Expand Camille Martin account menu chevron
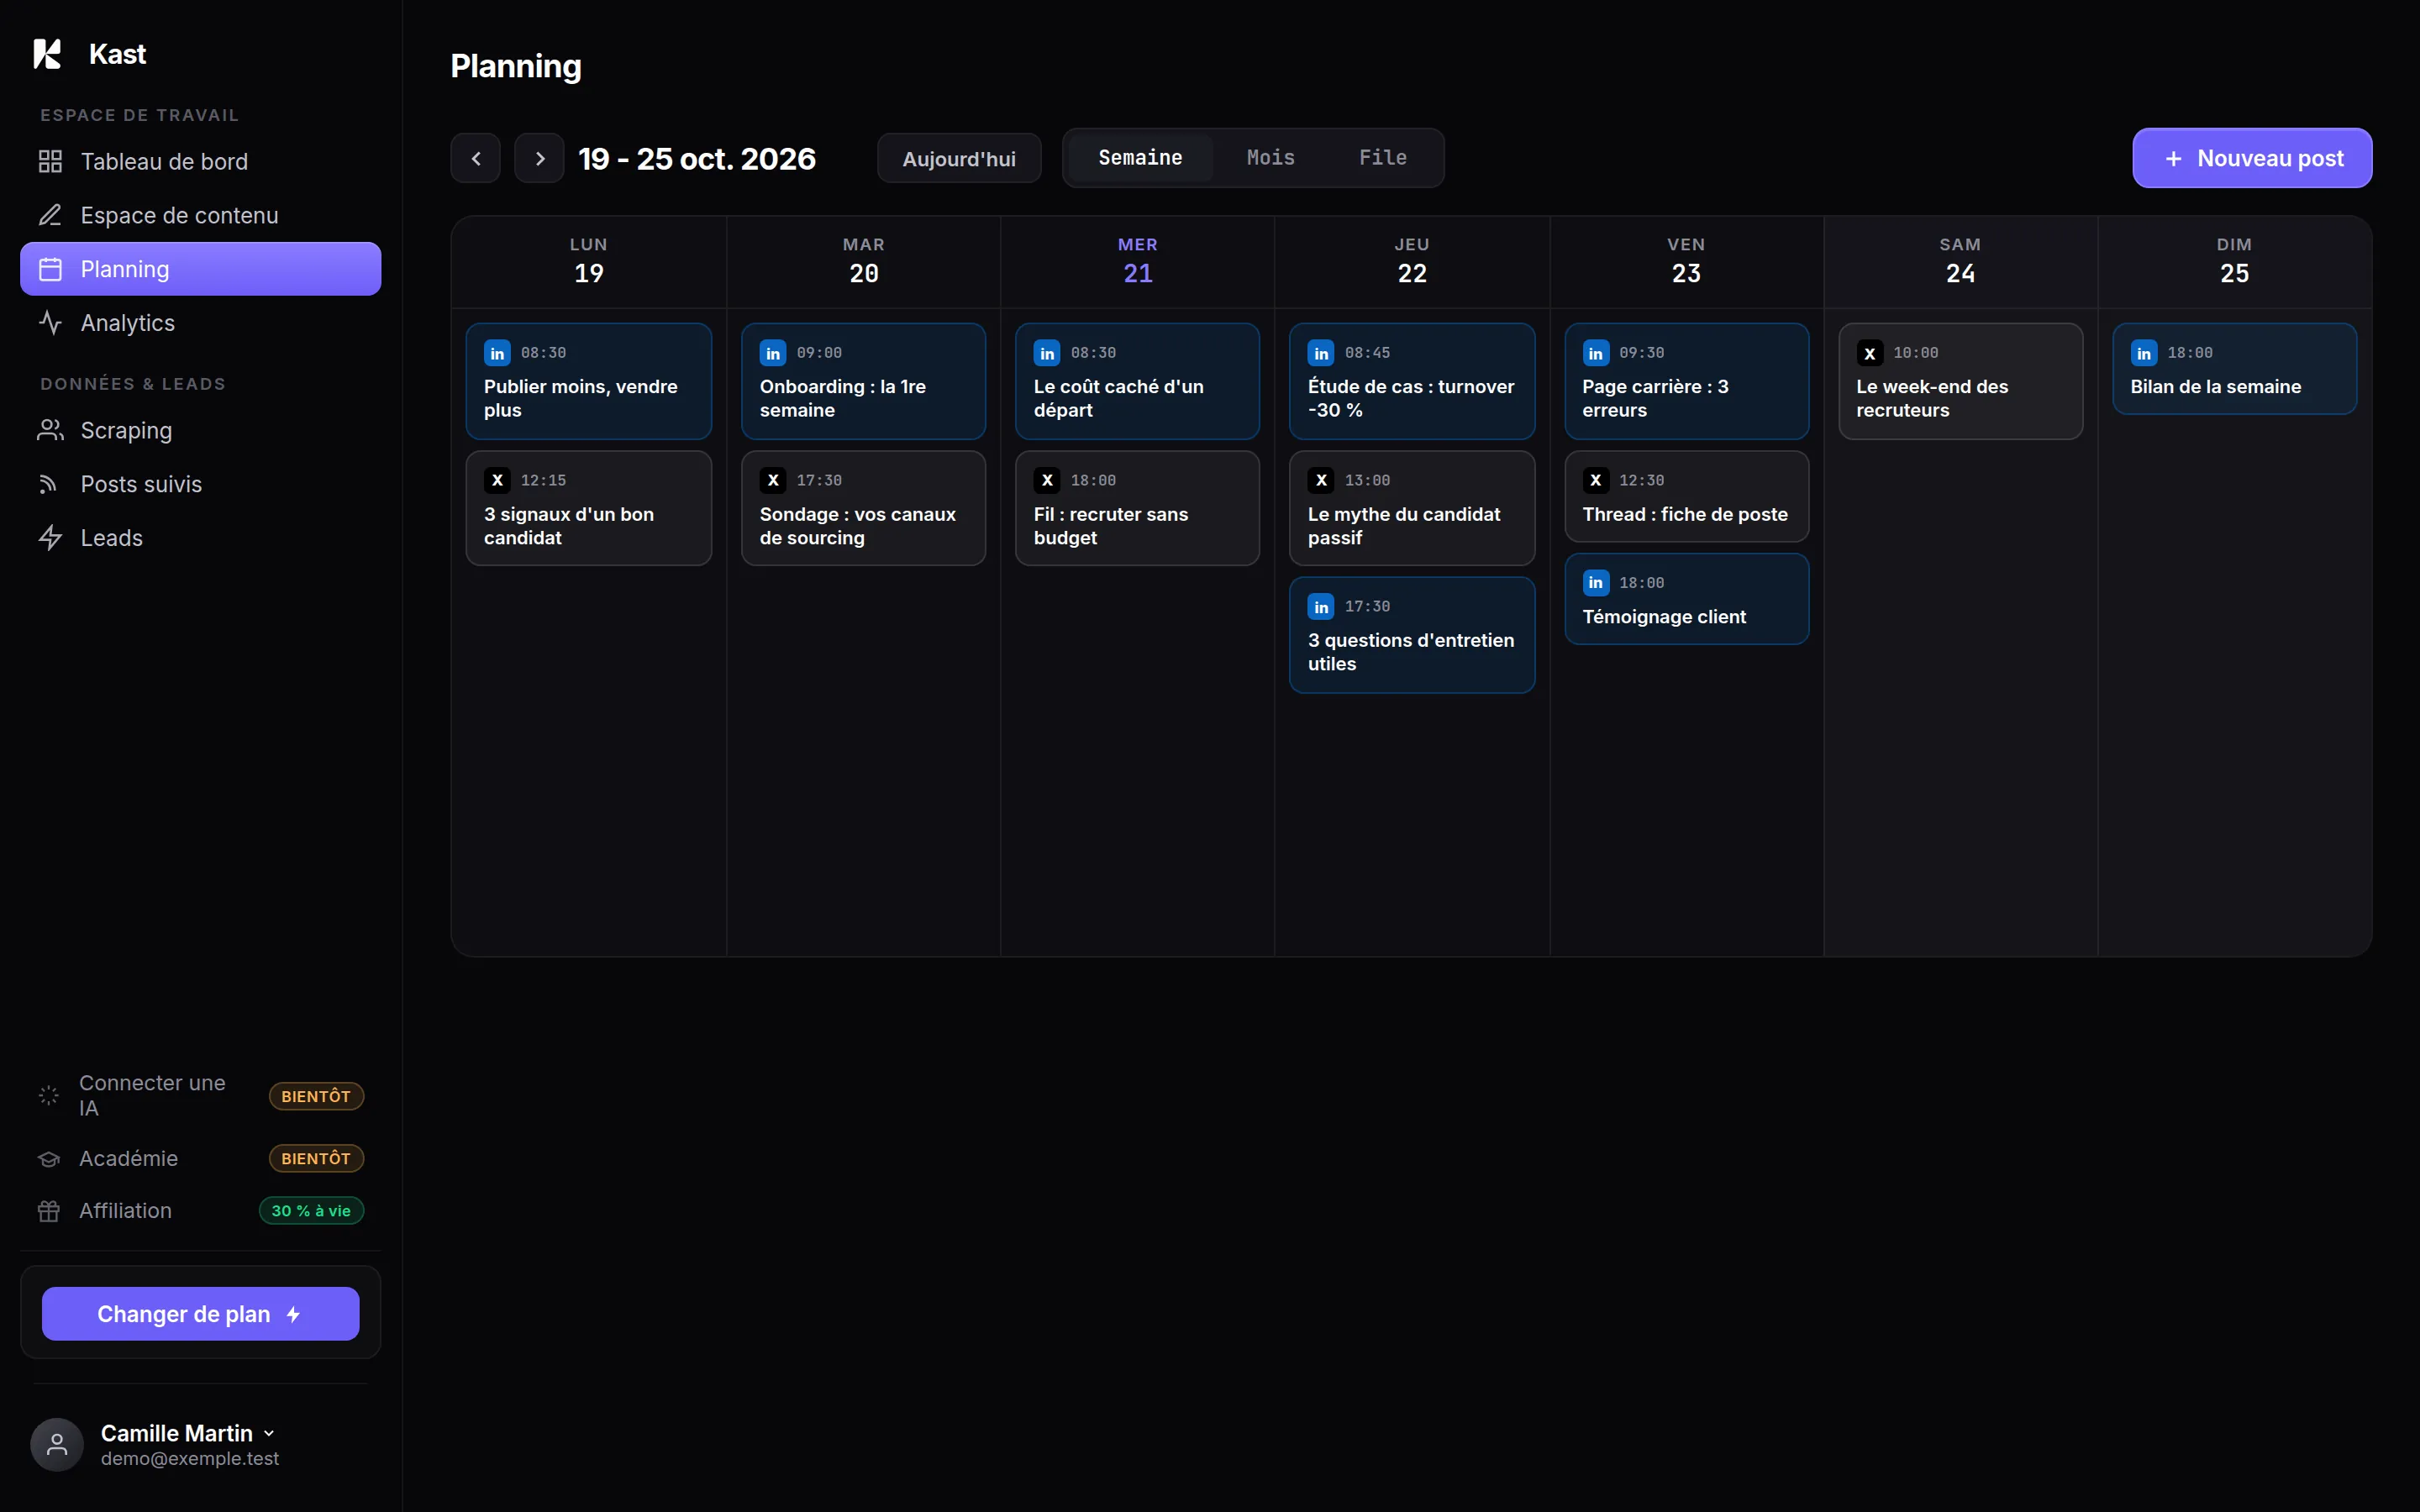 (x=269, y=1434)
